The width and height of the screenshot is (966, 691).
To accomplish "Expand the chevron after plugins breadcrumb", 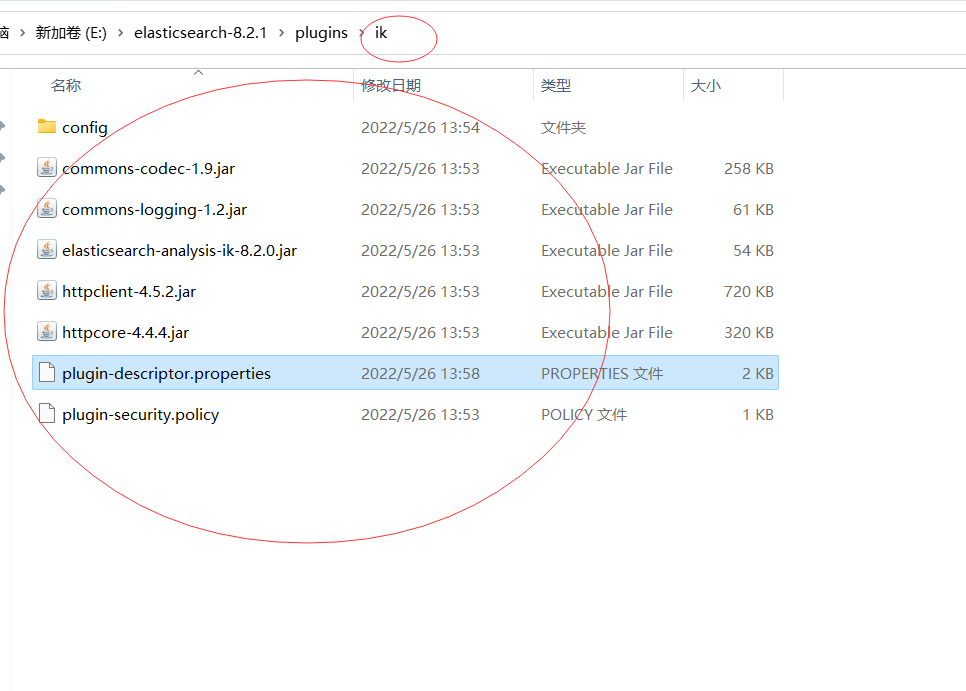I will click(362, 33).
